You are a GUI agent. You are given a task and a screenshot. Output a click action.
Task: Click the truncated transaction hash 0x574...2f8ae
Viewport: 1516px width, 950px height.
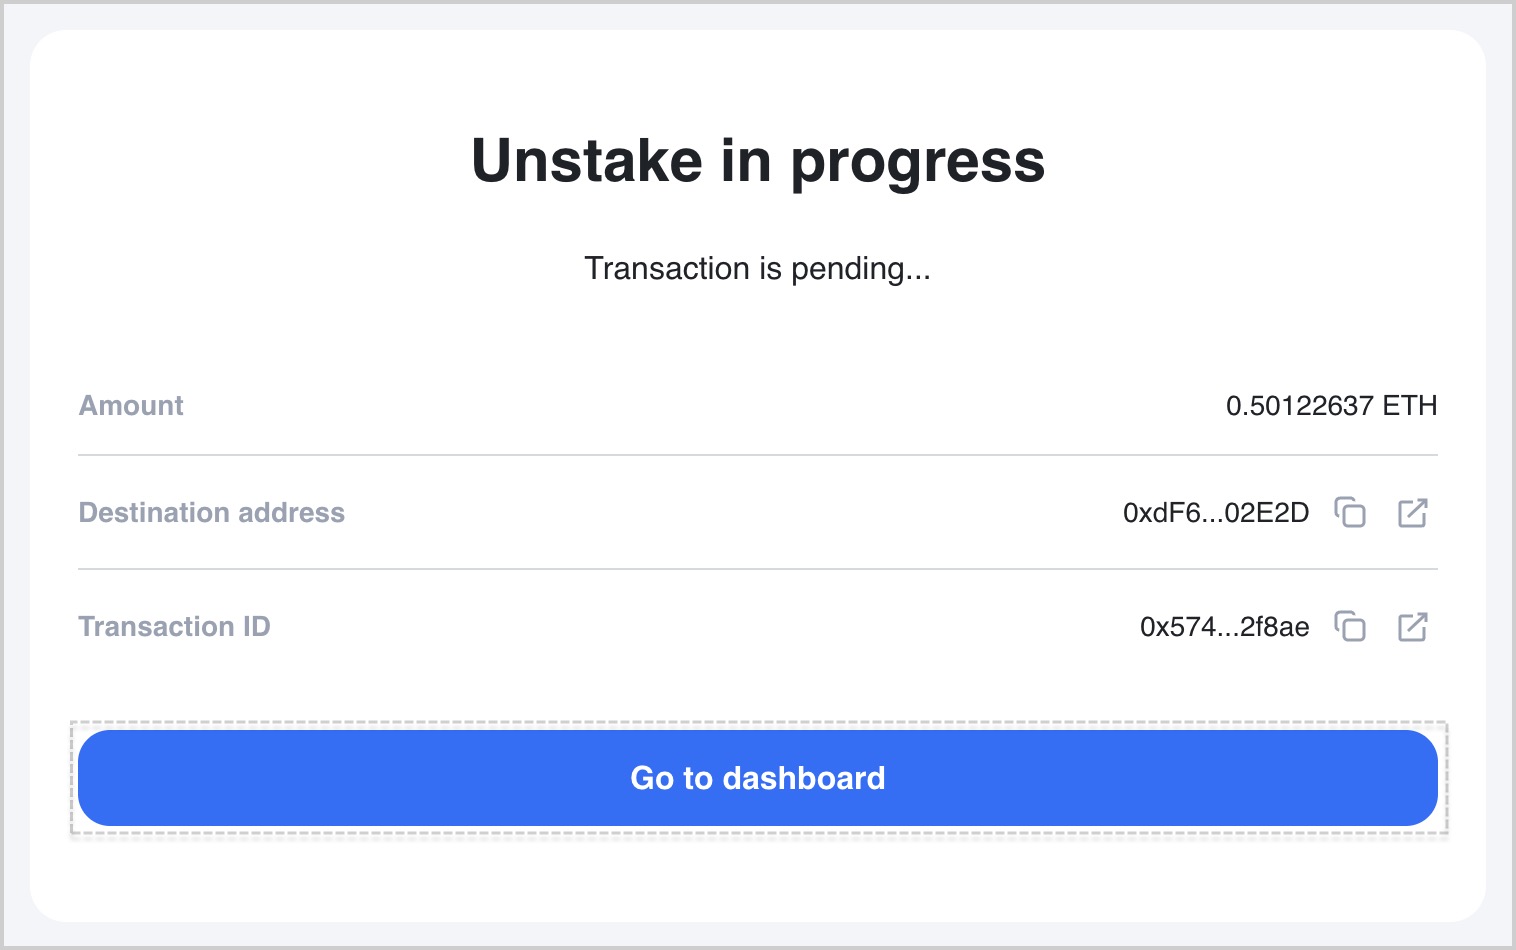coord(1224,627)
